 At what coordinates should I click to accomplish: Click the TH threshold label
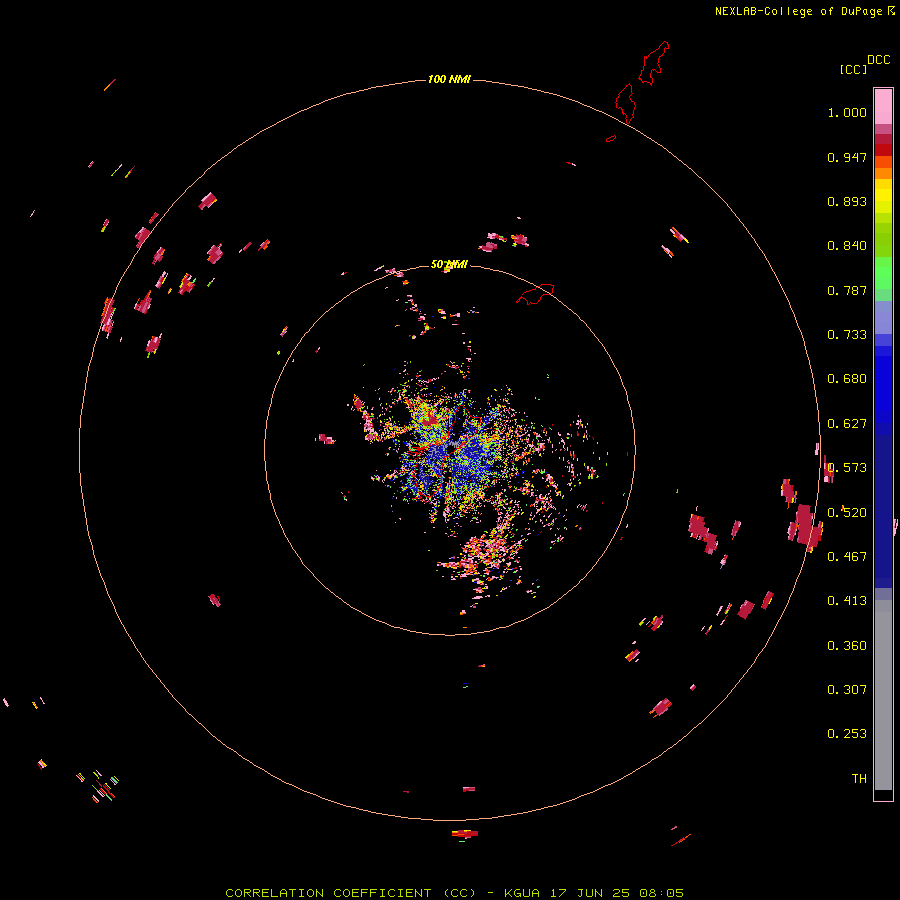point(859,779)
